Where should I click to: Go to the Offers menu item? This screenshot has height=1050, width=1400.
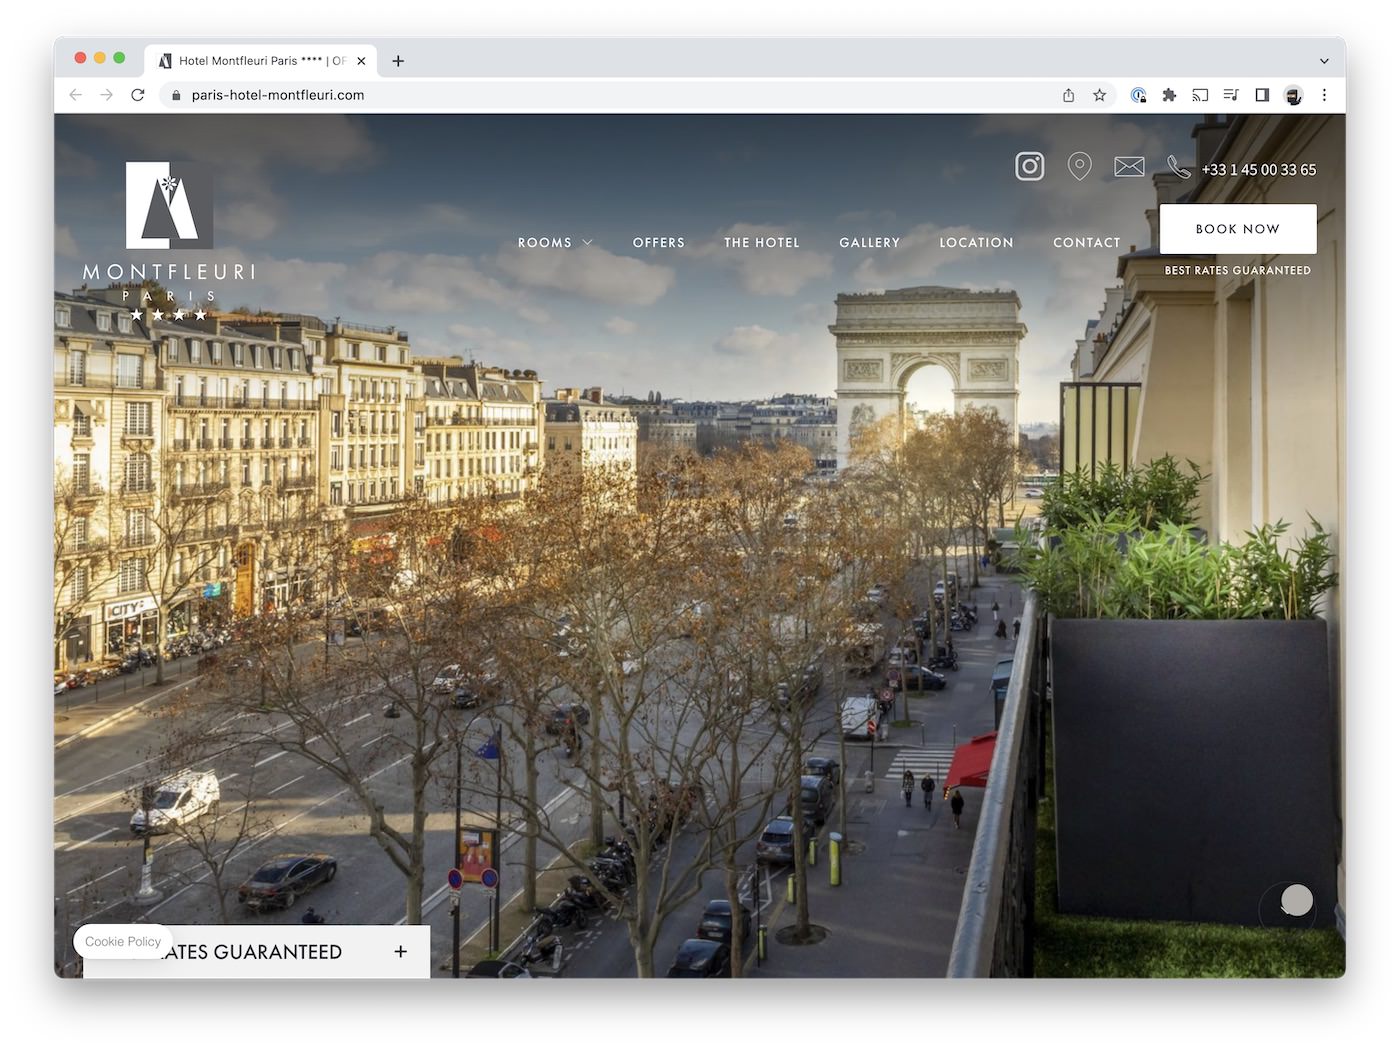click(658, 242)
